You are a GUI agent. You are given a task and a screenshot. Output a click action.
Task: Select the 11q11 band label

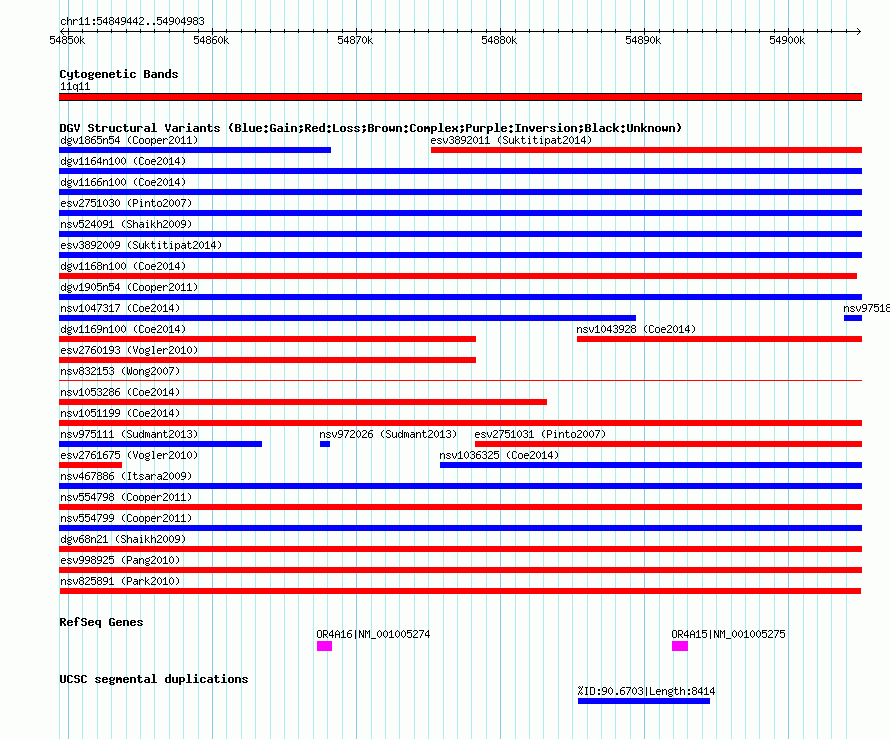(75, 86)
